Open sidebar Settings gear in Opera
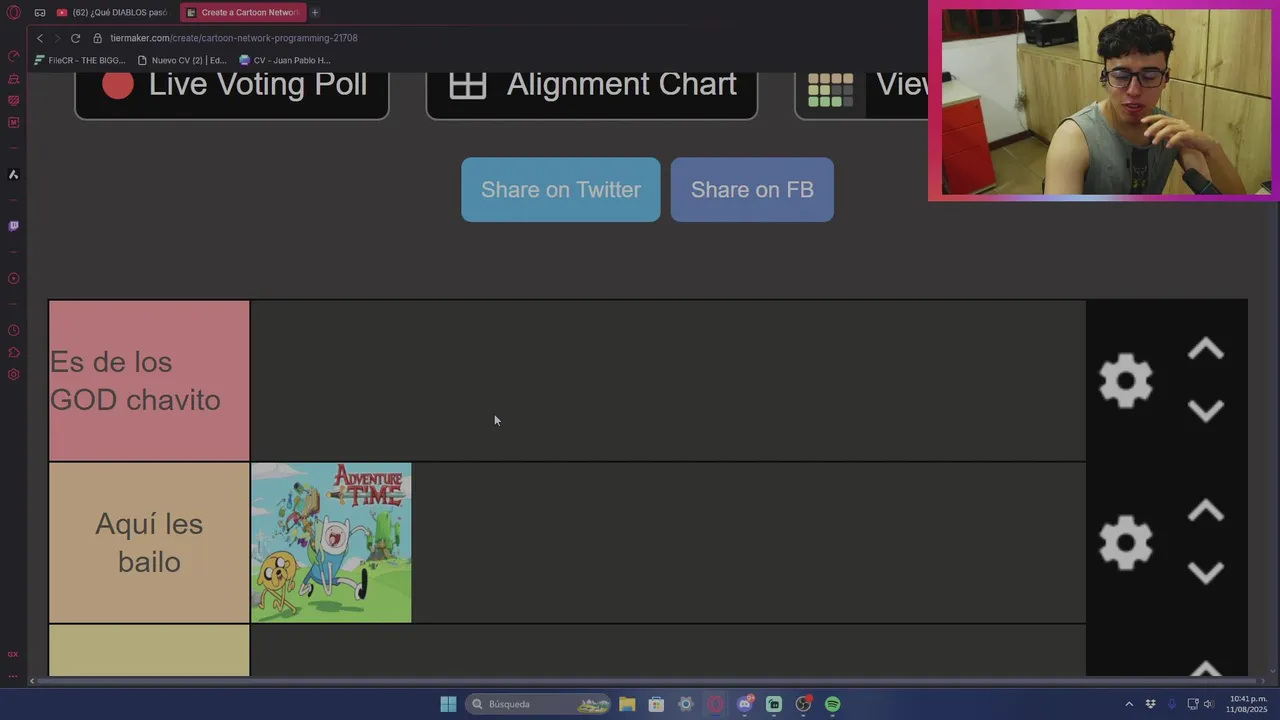This screenshot has width=1280, height=720. [x=13, y=374]
